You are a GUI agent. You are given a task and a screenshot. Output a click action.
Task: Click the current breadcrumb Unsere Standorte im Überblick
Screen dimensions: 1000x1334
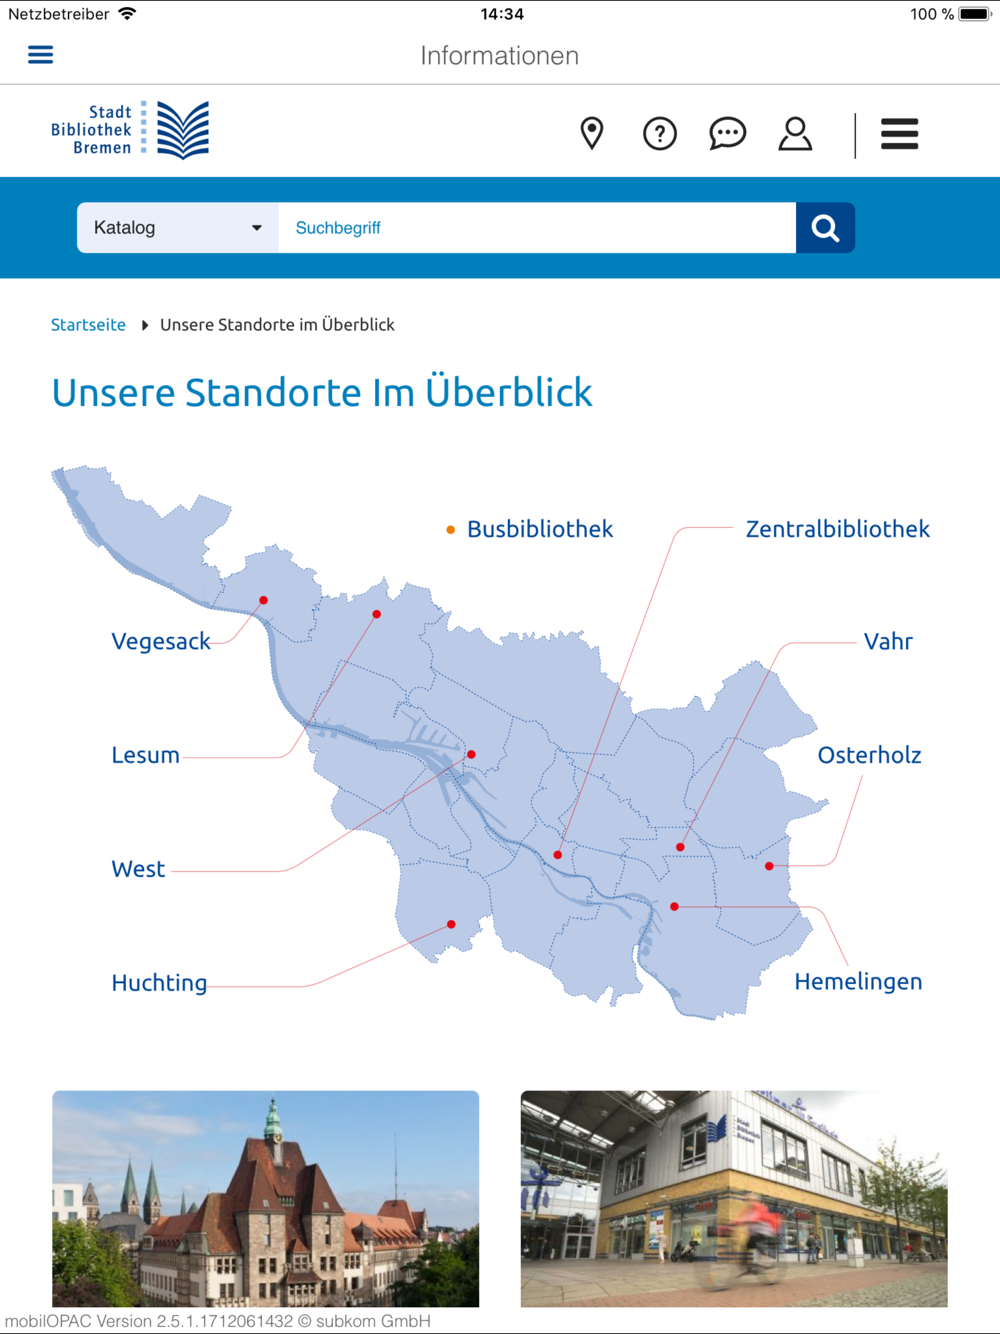277,325
